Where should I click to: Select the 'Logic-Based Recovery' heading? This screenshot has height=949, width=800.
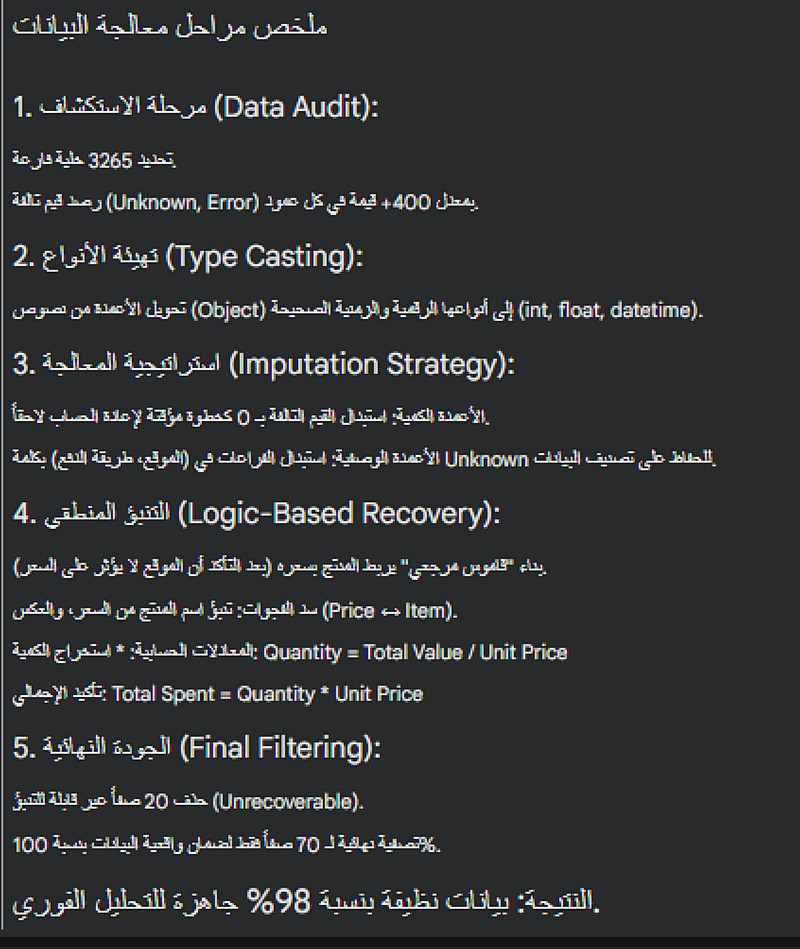pos(339,514)
